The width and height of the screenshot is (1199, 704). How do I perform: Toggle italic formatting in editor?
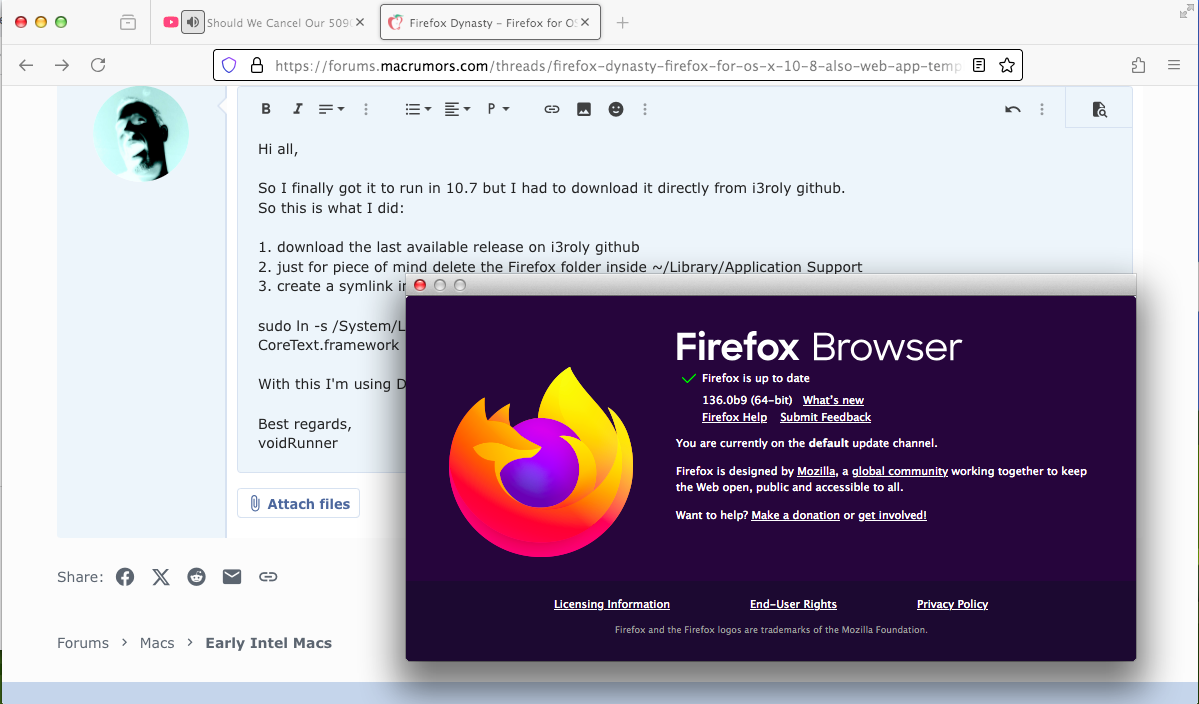pos(297,109)
